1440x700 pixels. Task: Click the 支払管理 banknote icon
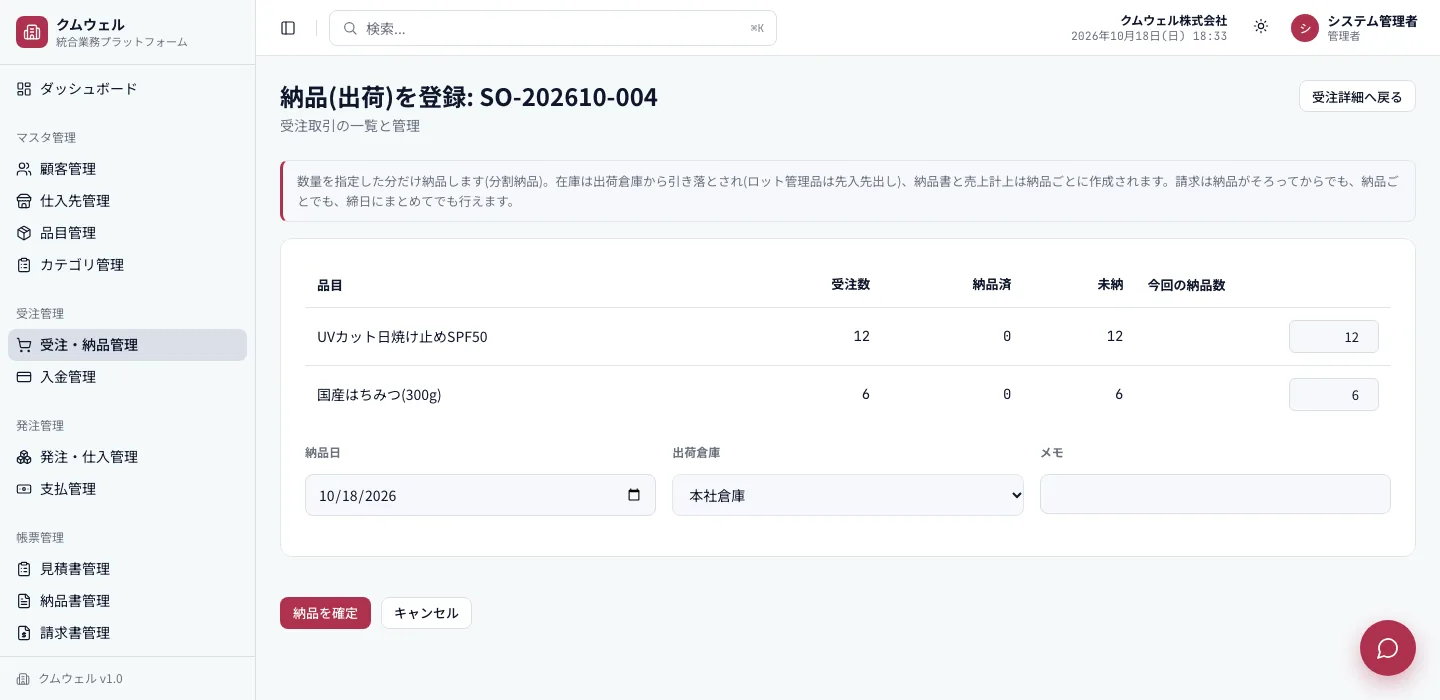(x=24, y=489)
